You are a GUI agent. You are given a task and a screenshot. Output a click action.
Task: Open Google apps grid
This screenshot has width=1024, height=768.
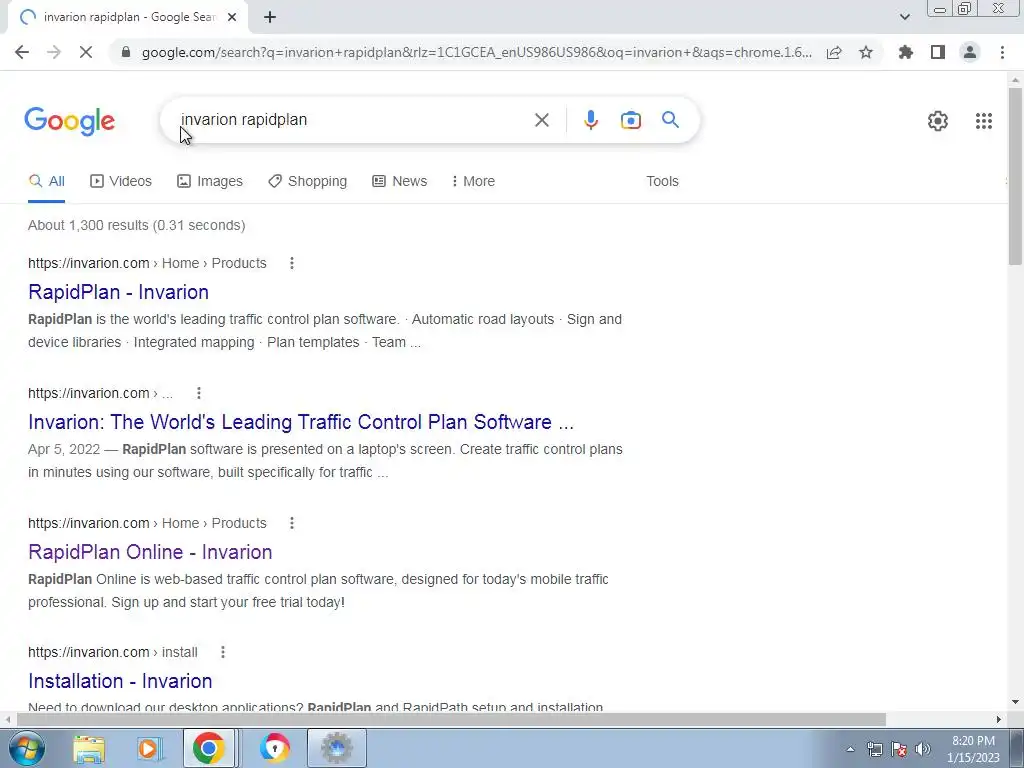[x=984, y=121]
